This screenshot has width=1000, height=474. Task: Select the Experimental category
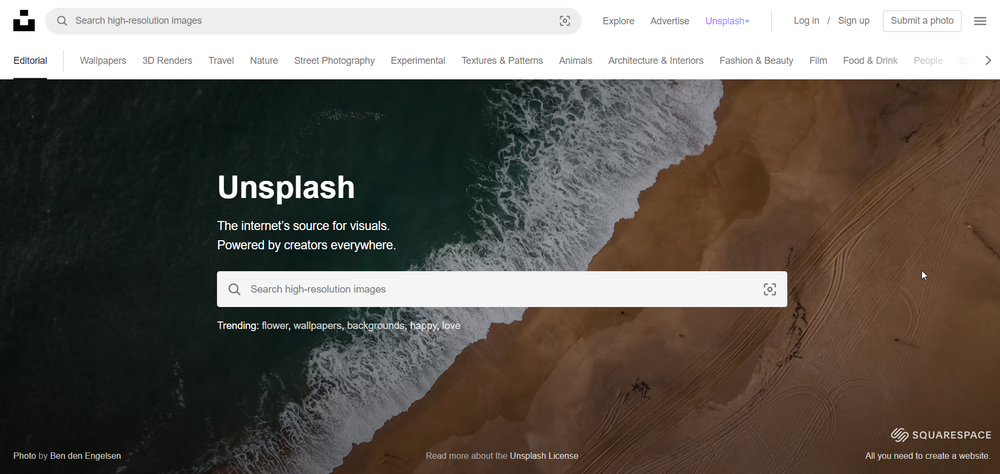point(418,61)
